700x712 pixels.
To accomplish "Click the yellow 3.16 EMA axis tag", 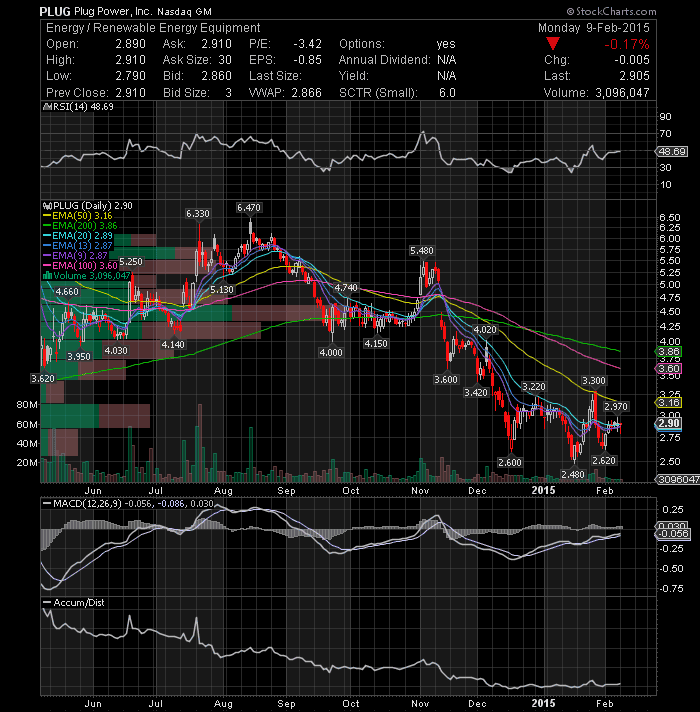I will [669, 403].
